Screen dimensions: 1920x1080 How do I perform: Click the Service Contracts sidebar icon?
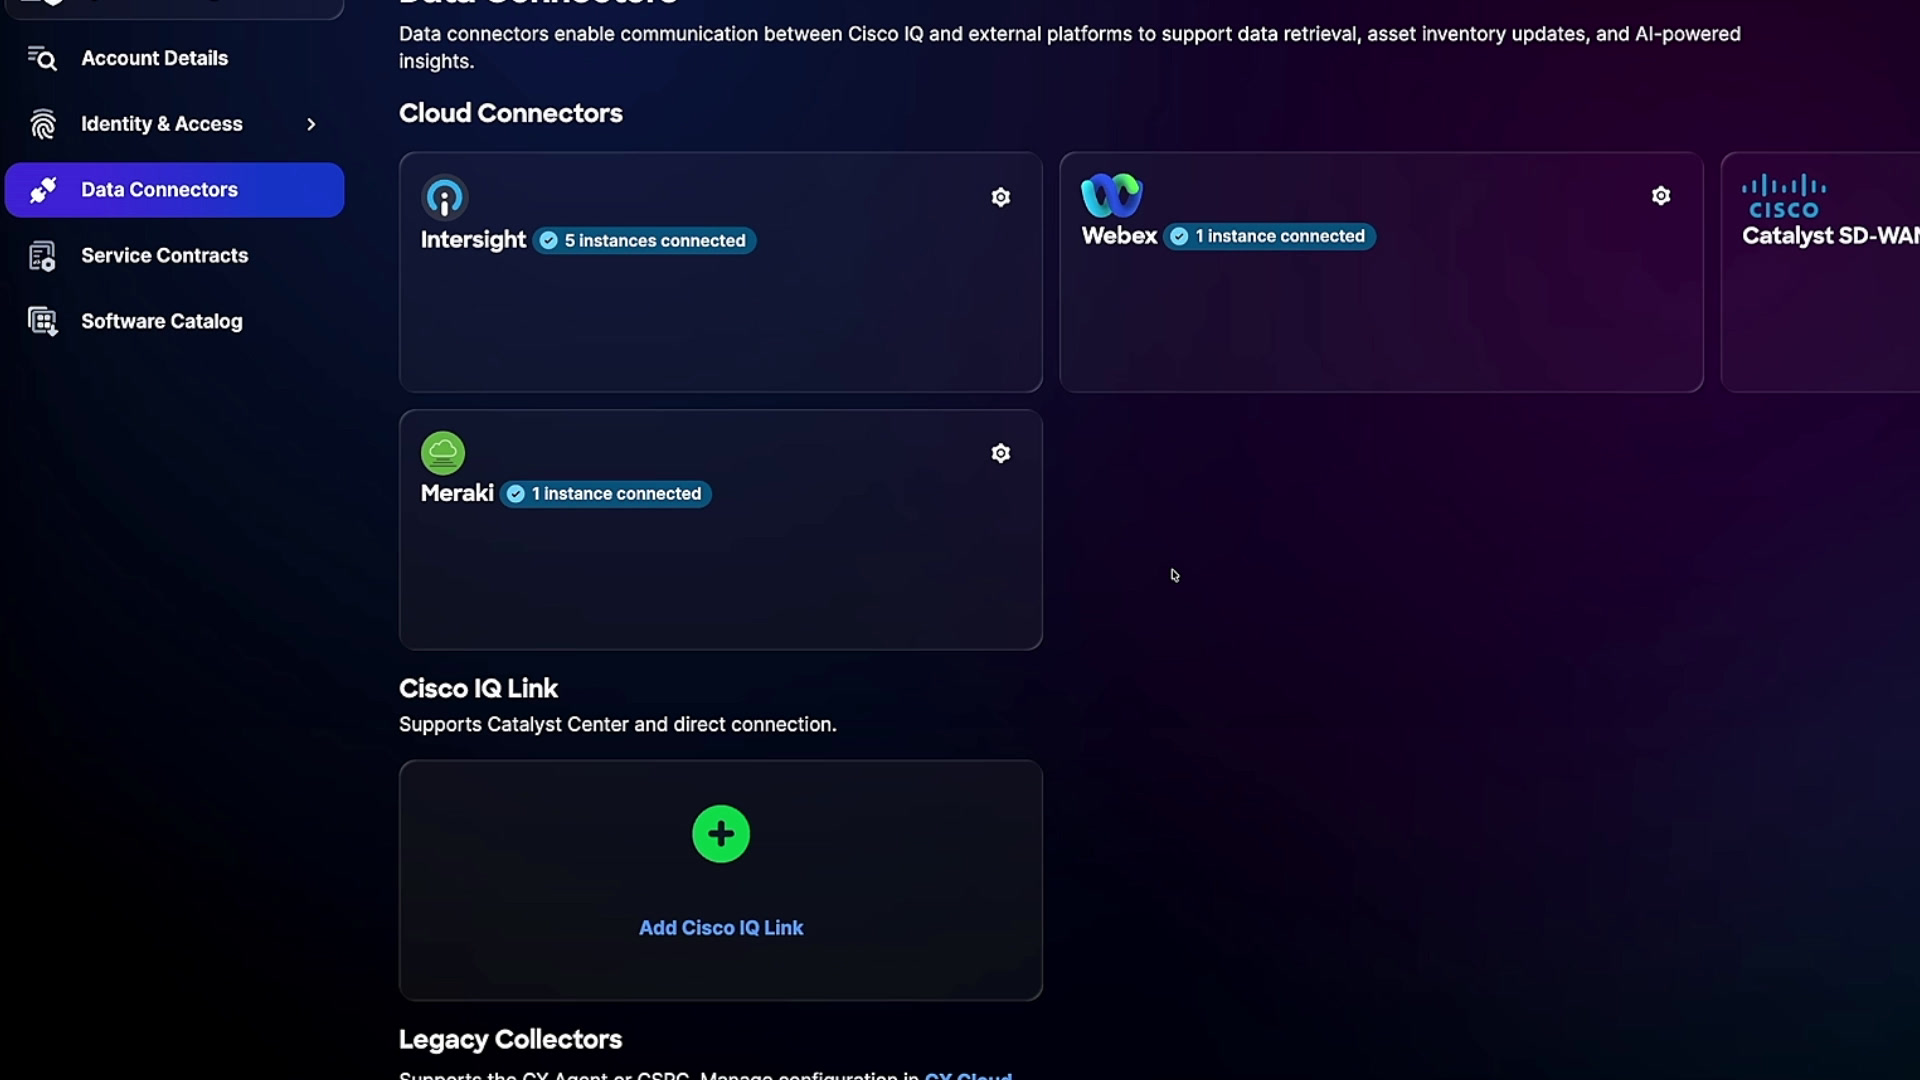point(42,256)
